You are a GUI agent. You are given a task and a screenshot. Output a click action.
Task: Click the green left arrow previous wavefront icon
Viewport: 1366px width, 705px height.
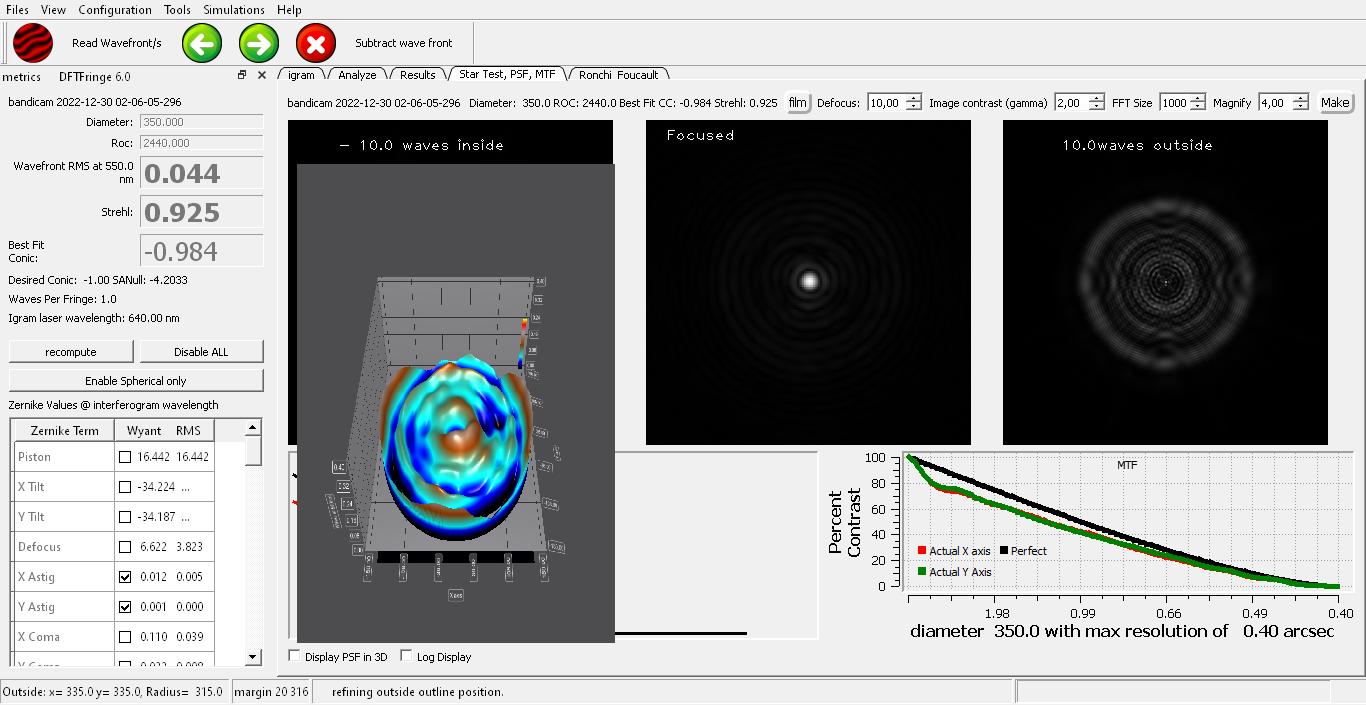[x=202, y=43]
